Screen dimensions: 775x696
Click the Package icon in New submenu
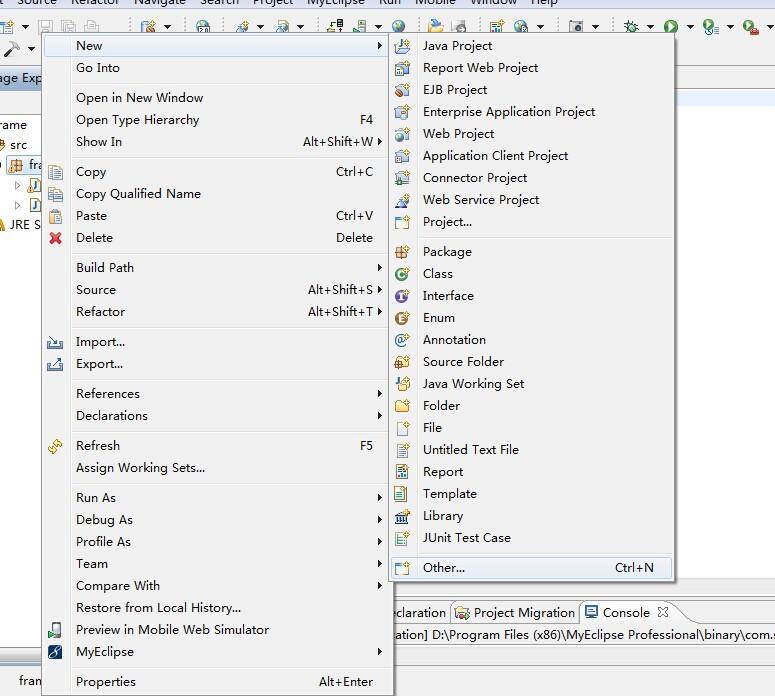(402, 252)
